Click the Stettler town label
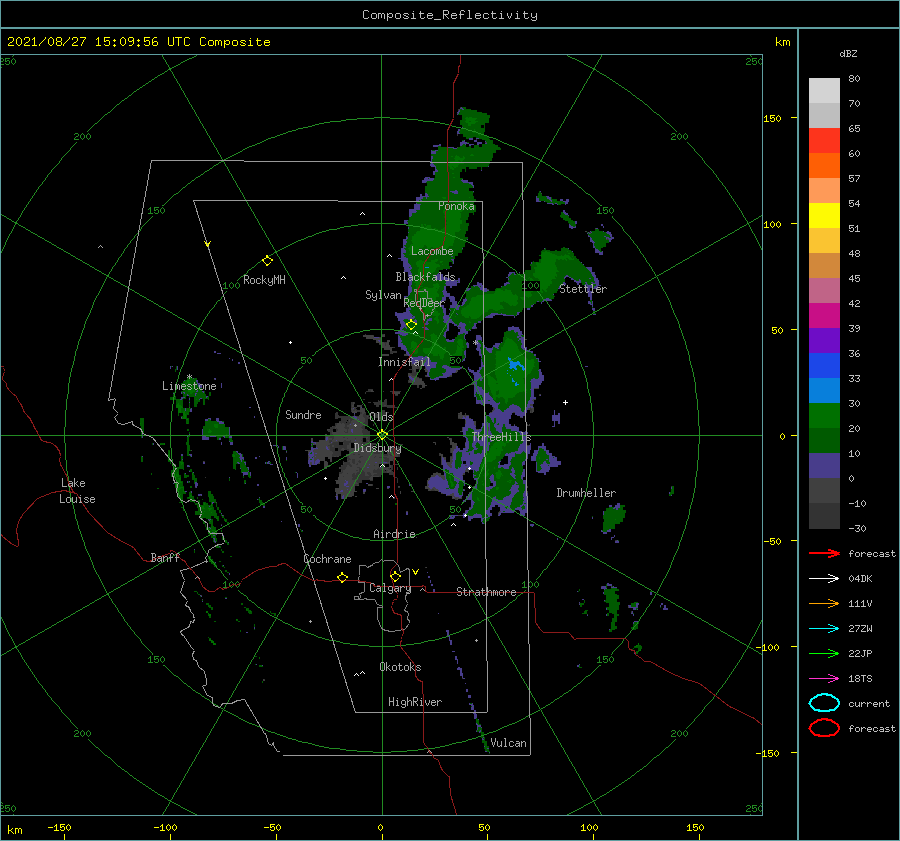 pyautogui.click(x=583, y=289)
